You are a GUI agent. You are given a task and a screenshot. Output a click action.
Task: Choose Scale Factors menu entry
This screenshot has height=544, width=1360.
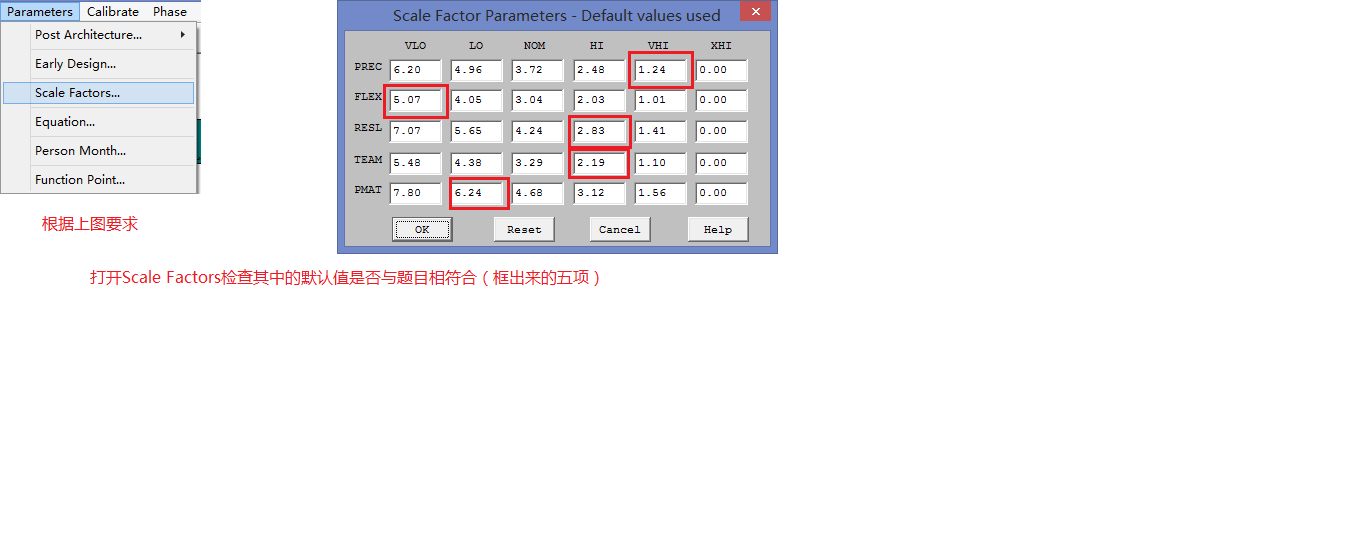pos(99,93)
